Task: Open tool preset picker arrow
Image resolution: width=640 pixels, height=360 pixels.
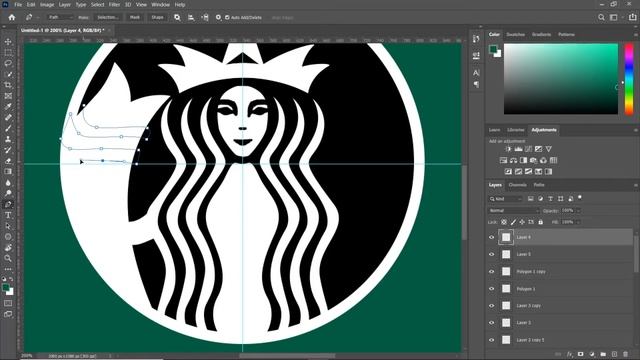Action: point(38,18)
